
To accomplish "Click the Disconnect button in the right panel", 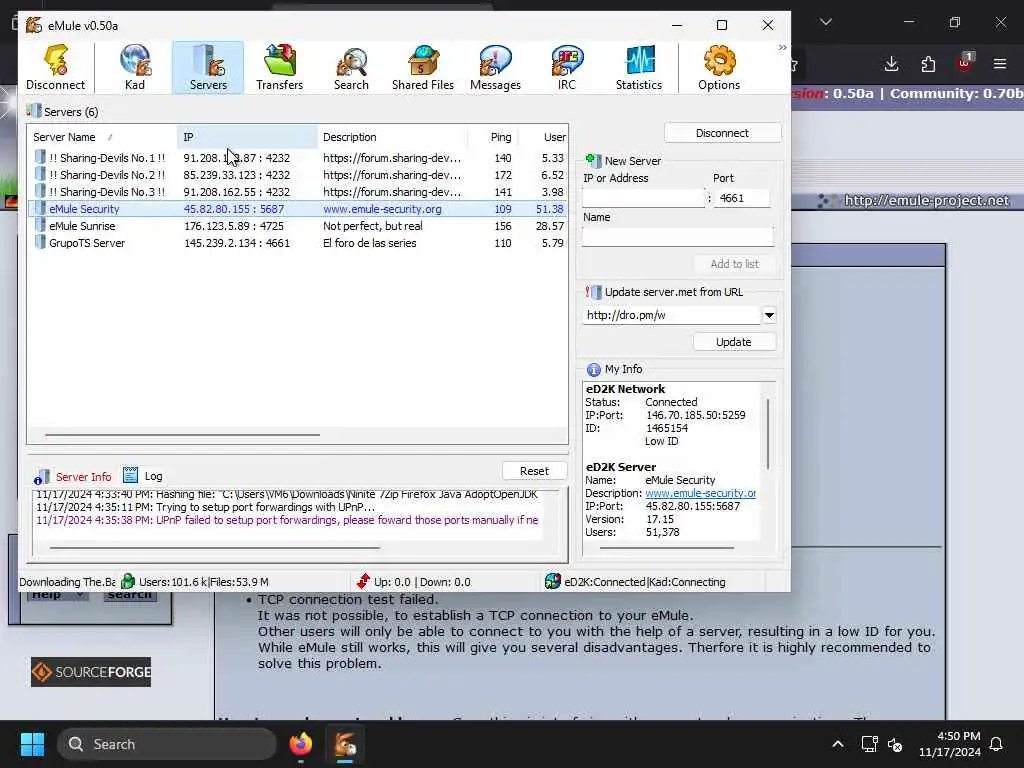I will coord(722,133).
